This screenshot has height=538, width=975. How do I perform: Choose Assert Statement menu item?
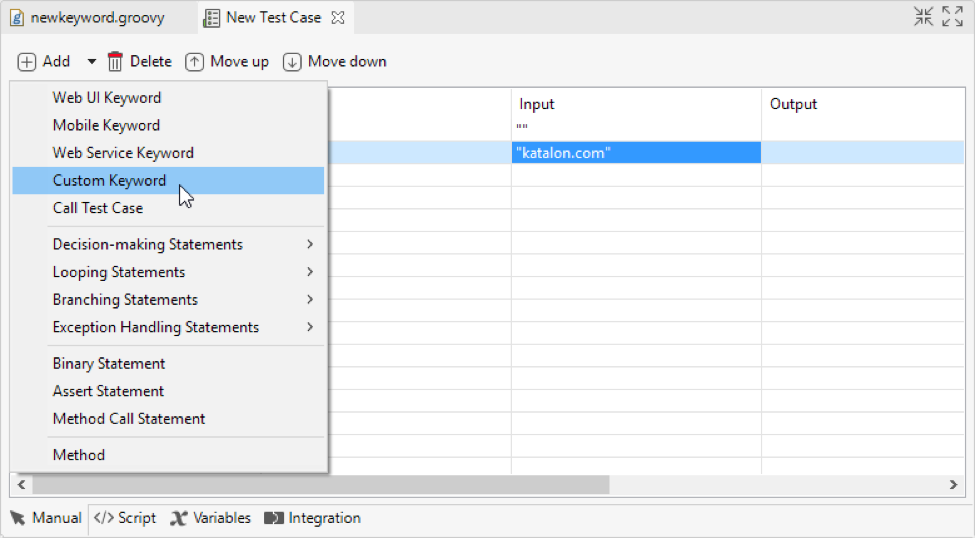(x=168, y=391)
